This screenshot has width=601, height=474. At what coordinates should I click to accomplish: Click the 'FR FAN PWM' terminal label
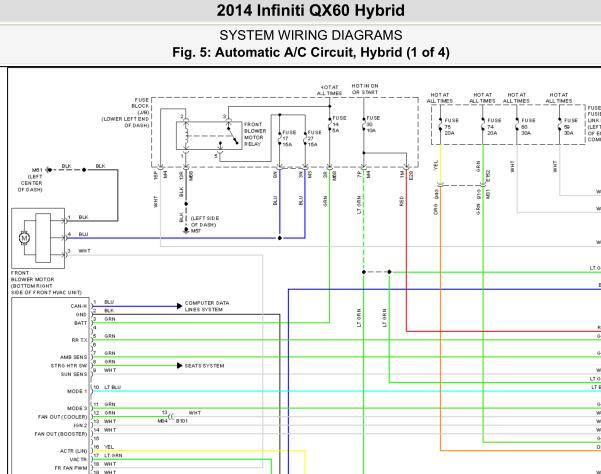pyautogui.click(x=71, y=468)
